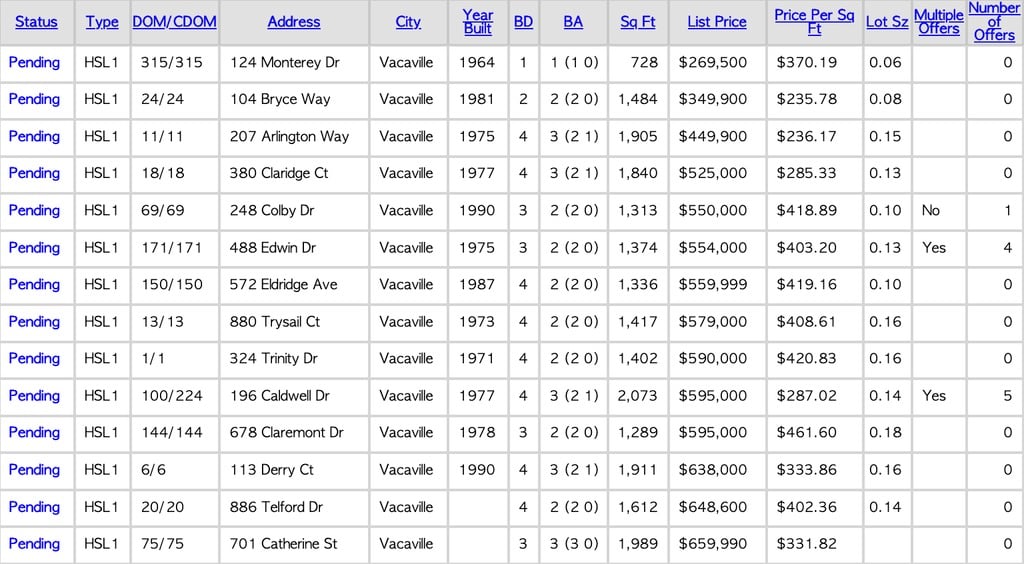The height and width of the screenshot is (564, 1024).
Task: Open Pending status for 124 Monterey Dr
Action: click(34, 62)
